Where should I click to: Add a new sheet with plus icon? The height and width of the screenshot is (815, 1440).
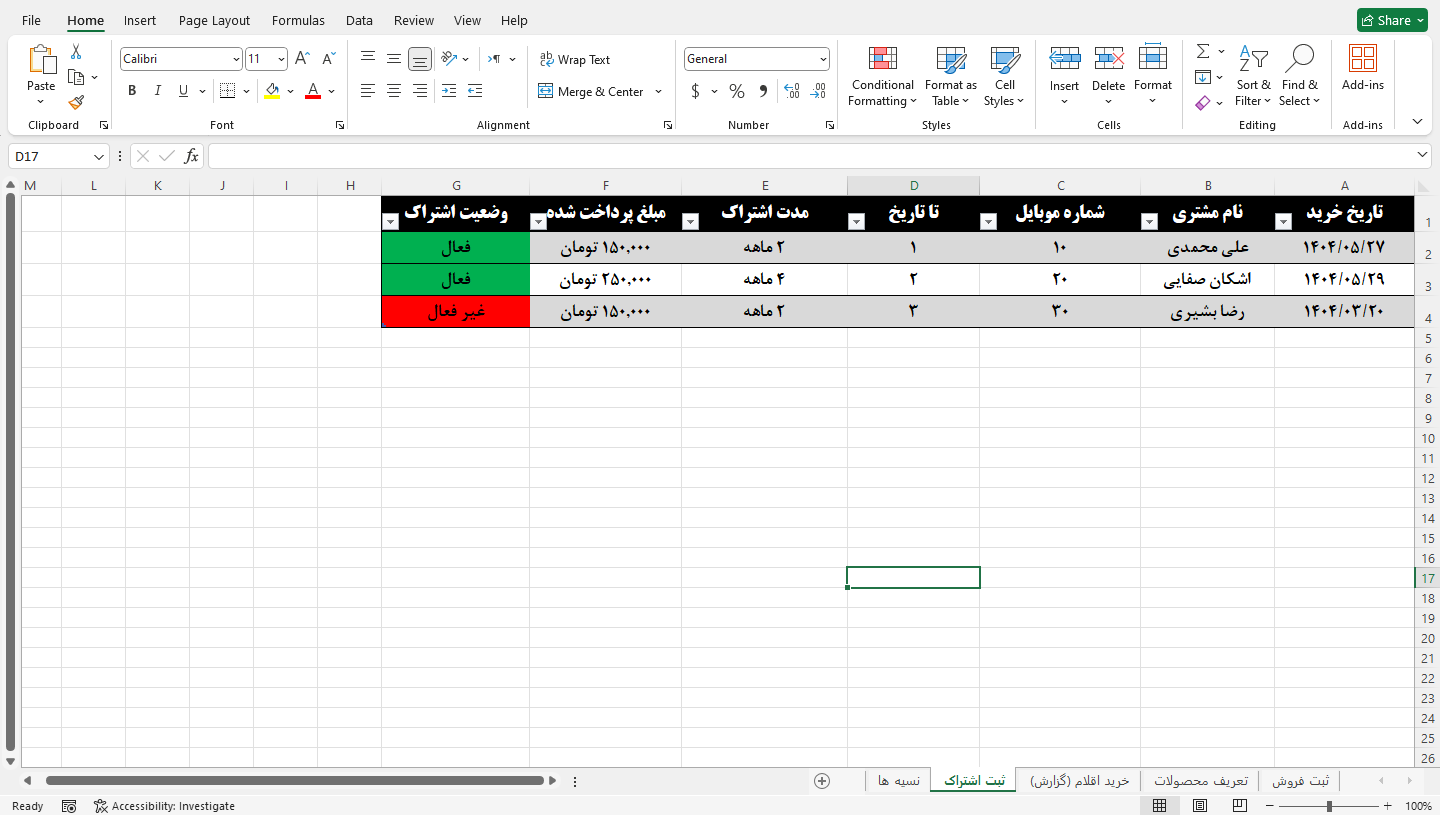(x=822, y=781)
